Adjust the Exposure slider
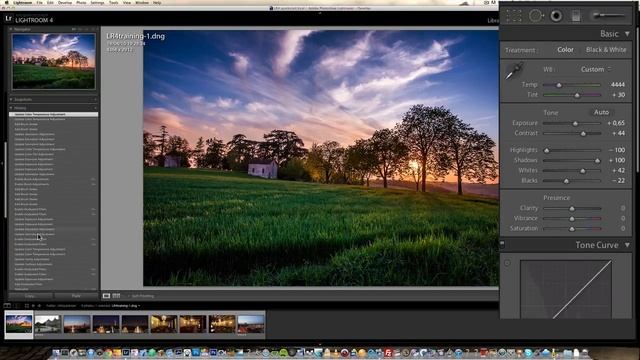This screenshot has width=640, height=360. pos(571,123)
